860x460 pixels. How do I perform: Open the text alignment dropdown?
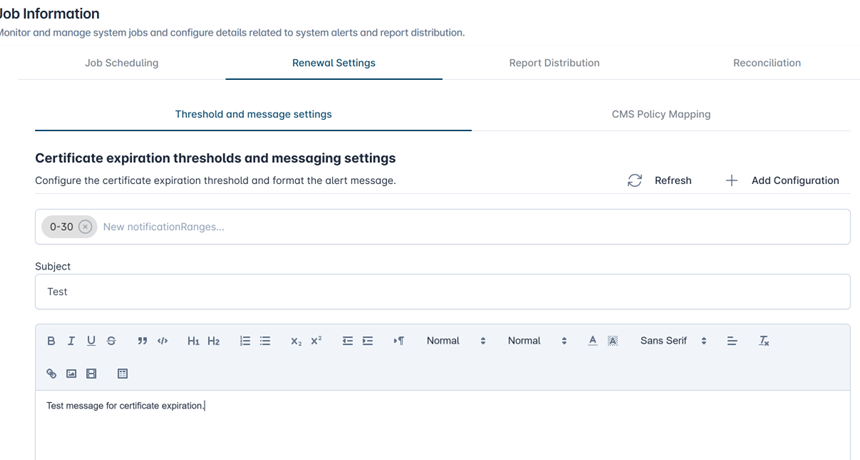tap(731, 341)
